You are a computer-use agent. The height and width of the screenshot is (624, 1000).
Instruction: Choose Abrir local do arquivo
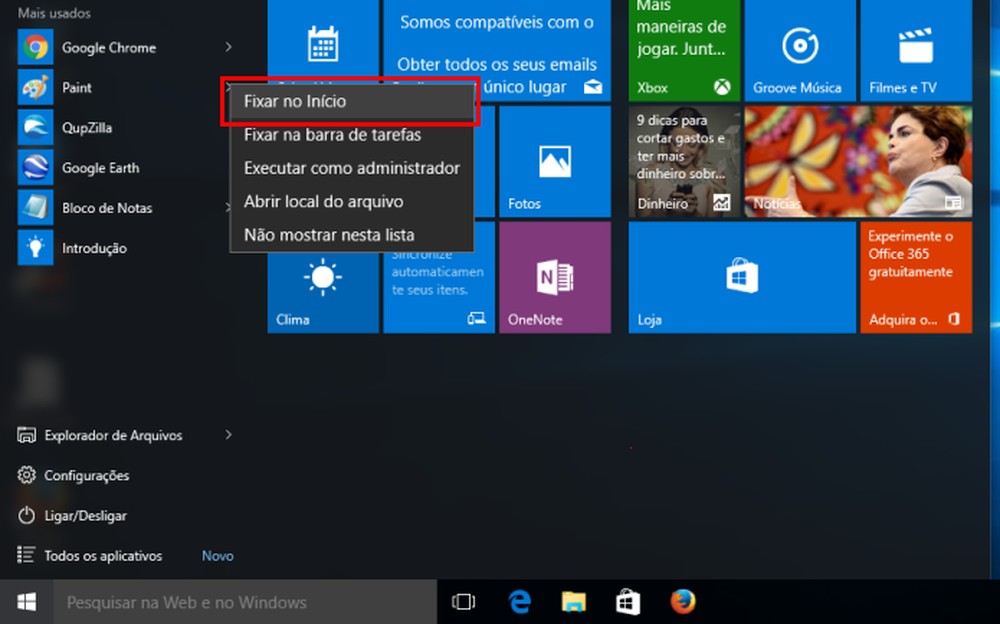351,202
